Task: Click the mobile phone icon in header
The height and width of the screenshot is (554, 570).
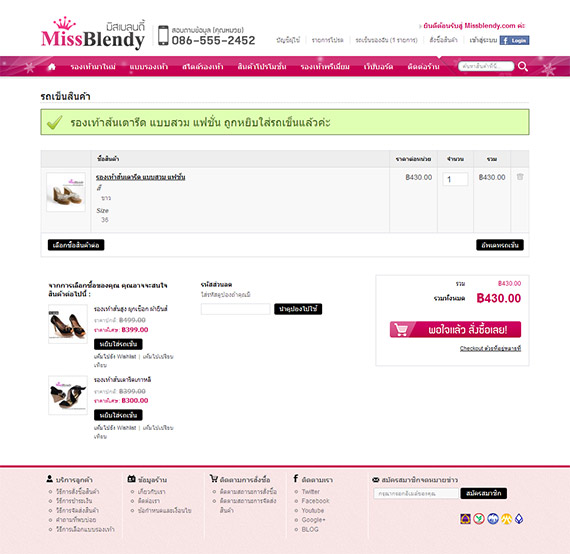Action: (163, 35)
